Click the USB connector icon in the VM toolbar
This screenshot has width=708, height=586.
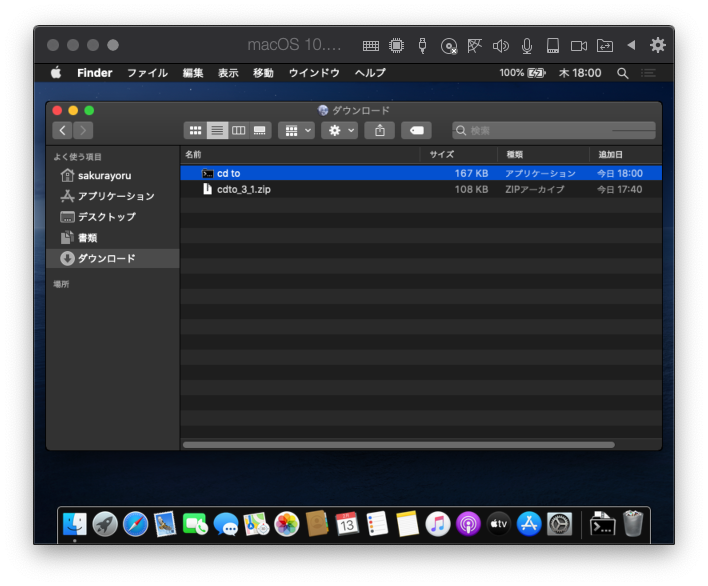[423, 46]
